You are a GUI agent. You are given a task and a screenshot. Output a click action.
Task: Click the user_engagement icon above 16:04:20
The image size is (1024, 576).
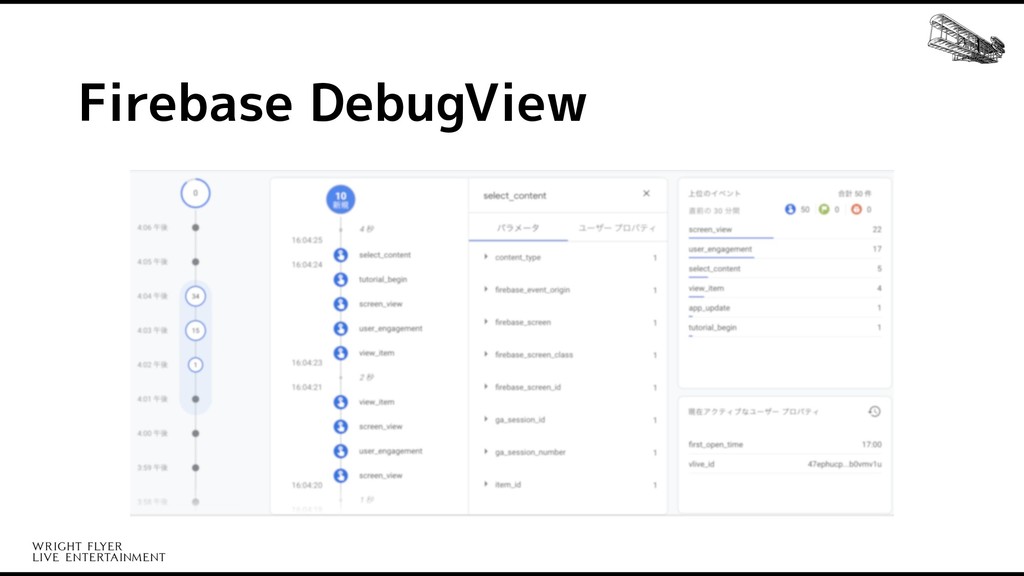340,451
